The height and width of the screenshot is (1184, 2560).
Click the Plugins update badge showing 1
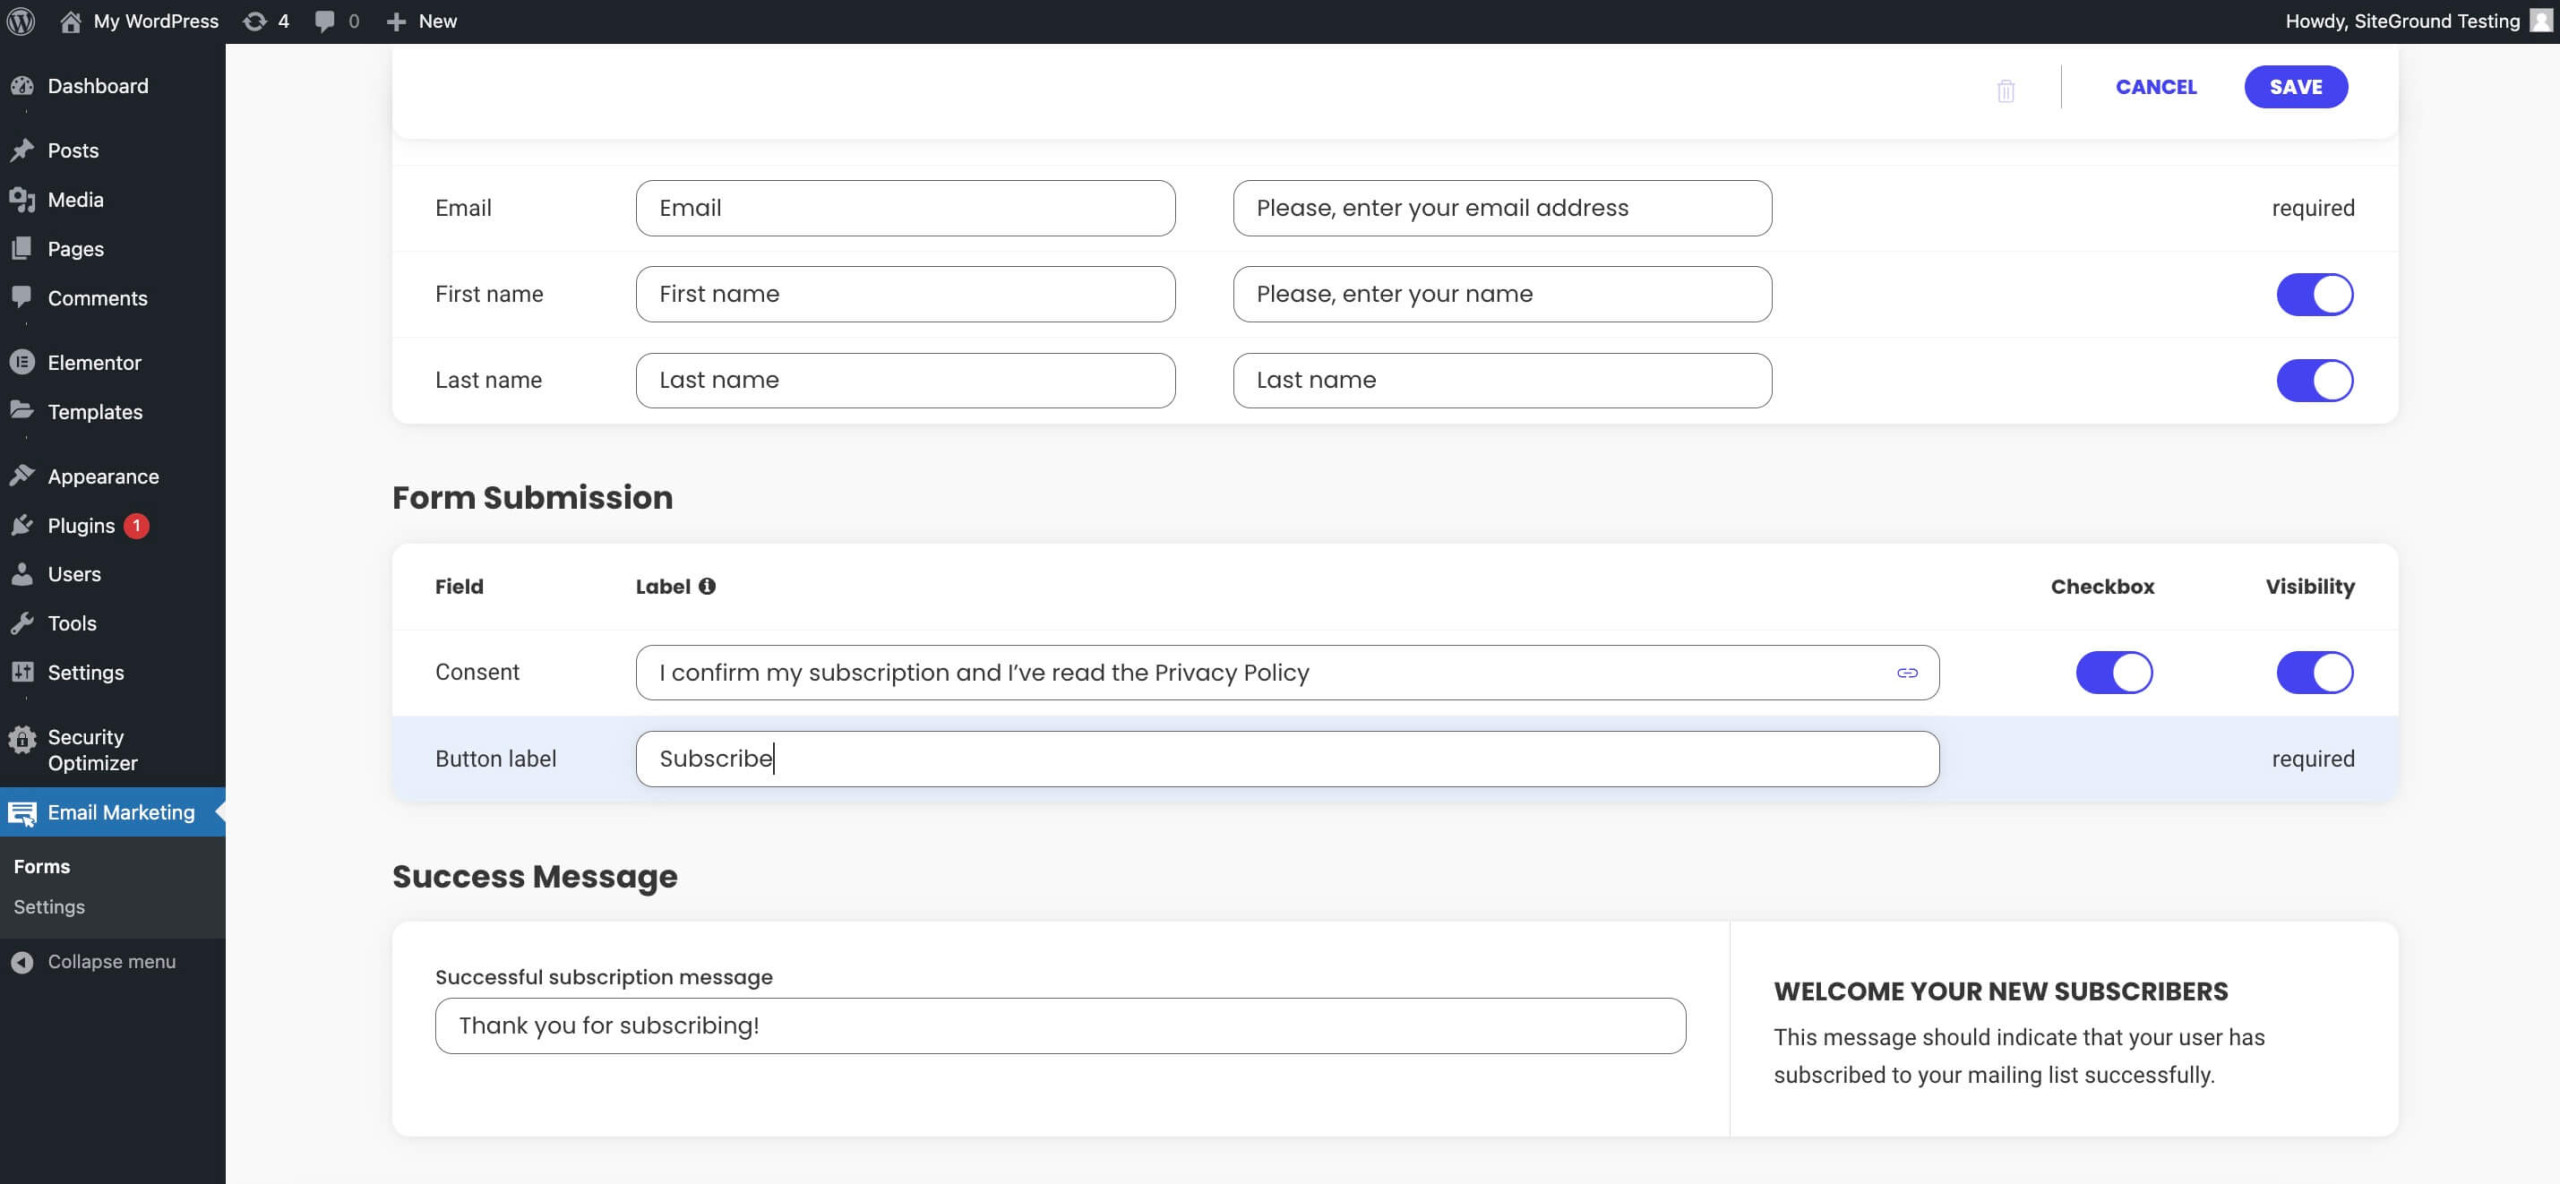[x=137, y=525]
